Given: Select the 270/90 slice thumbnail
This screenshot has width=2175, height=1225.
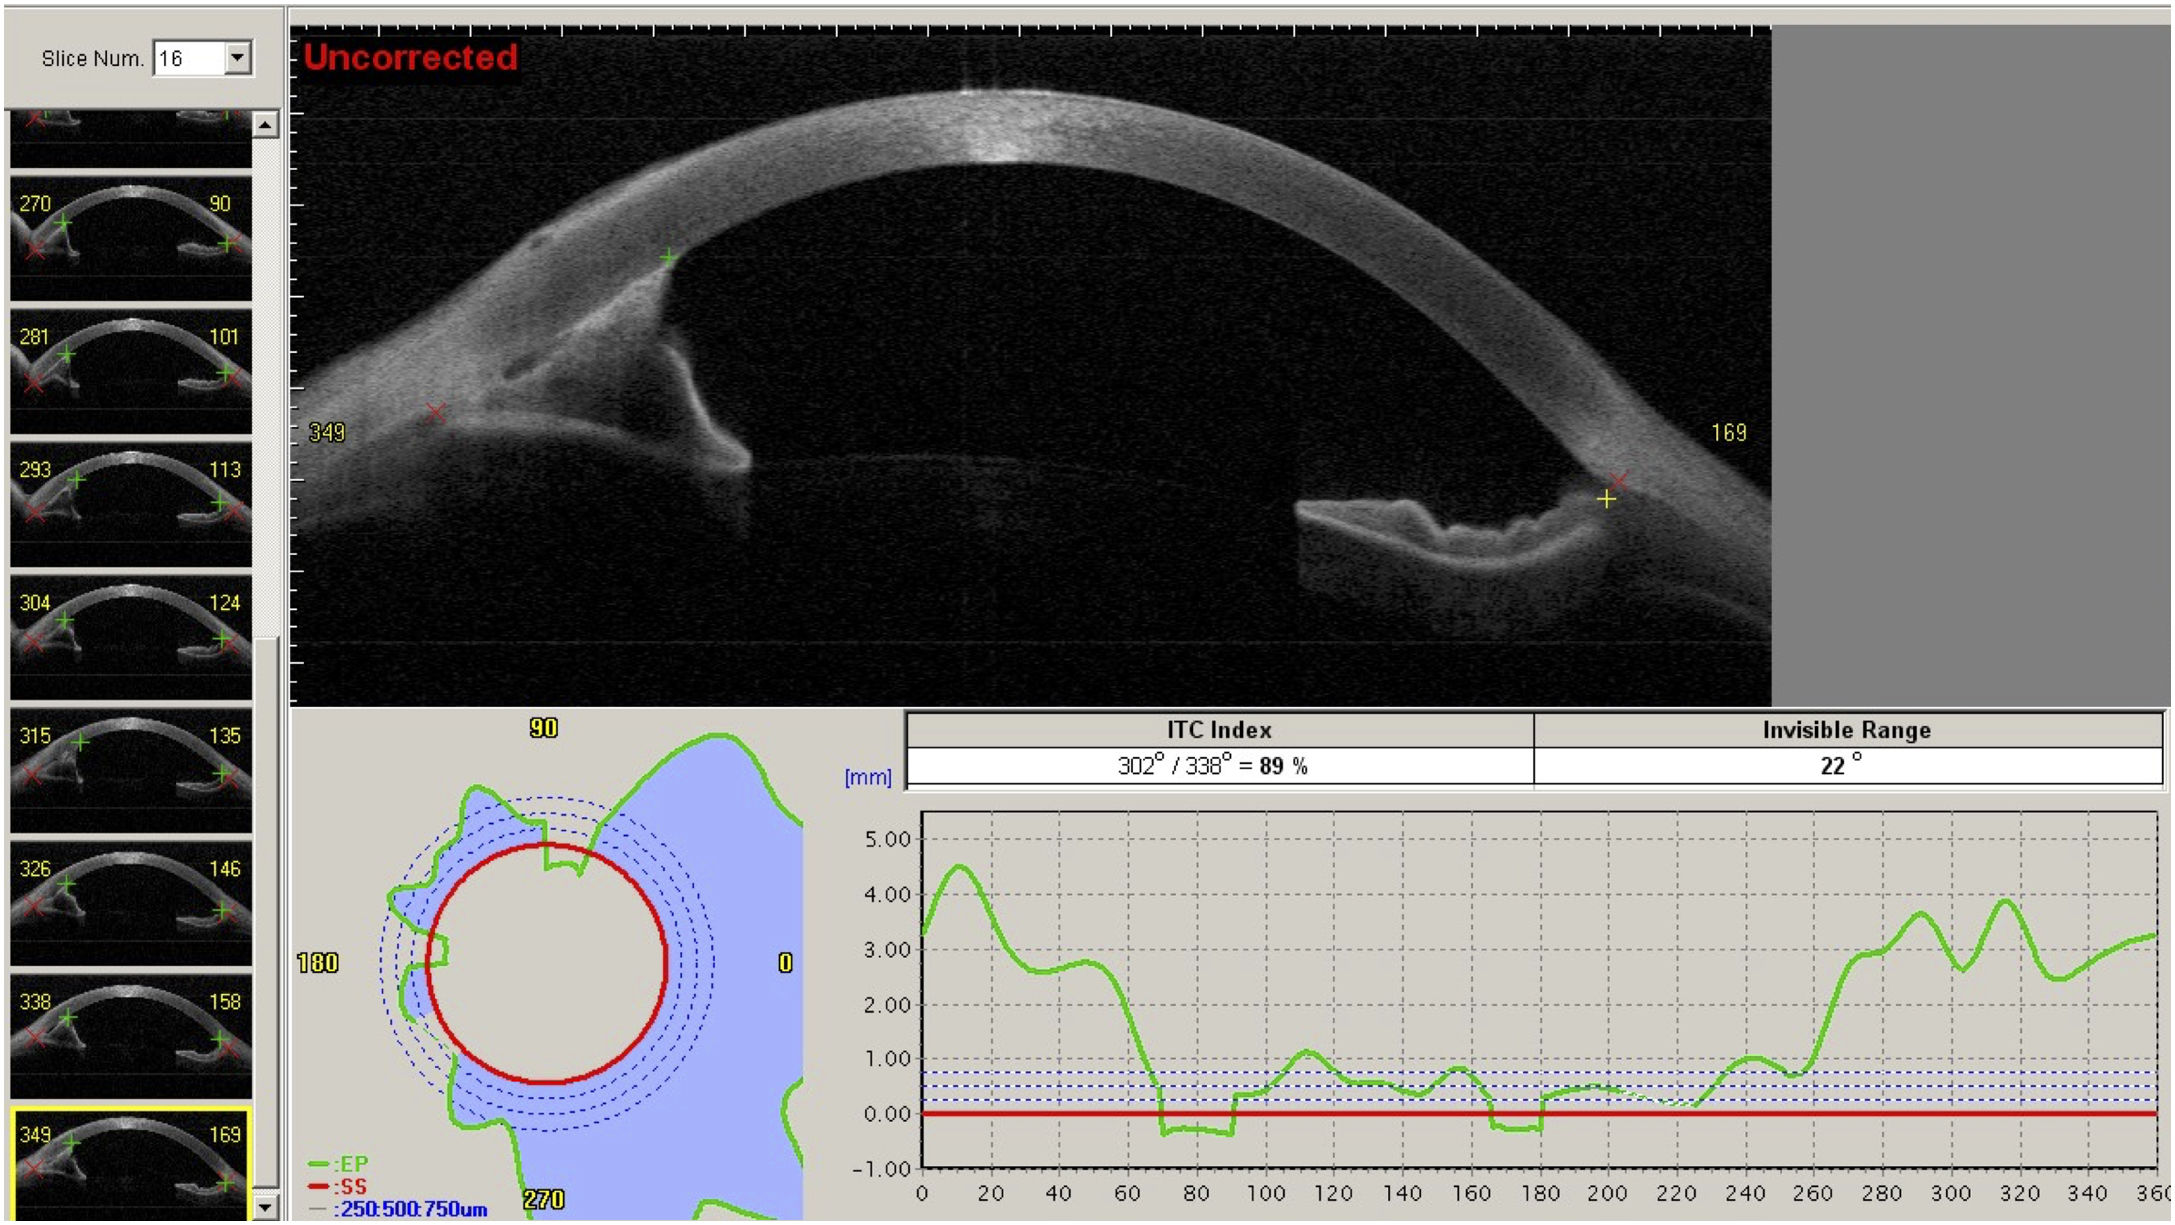Looking at the screenshot, I should coord(130,238).
